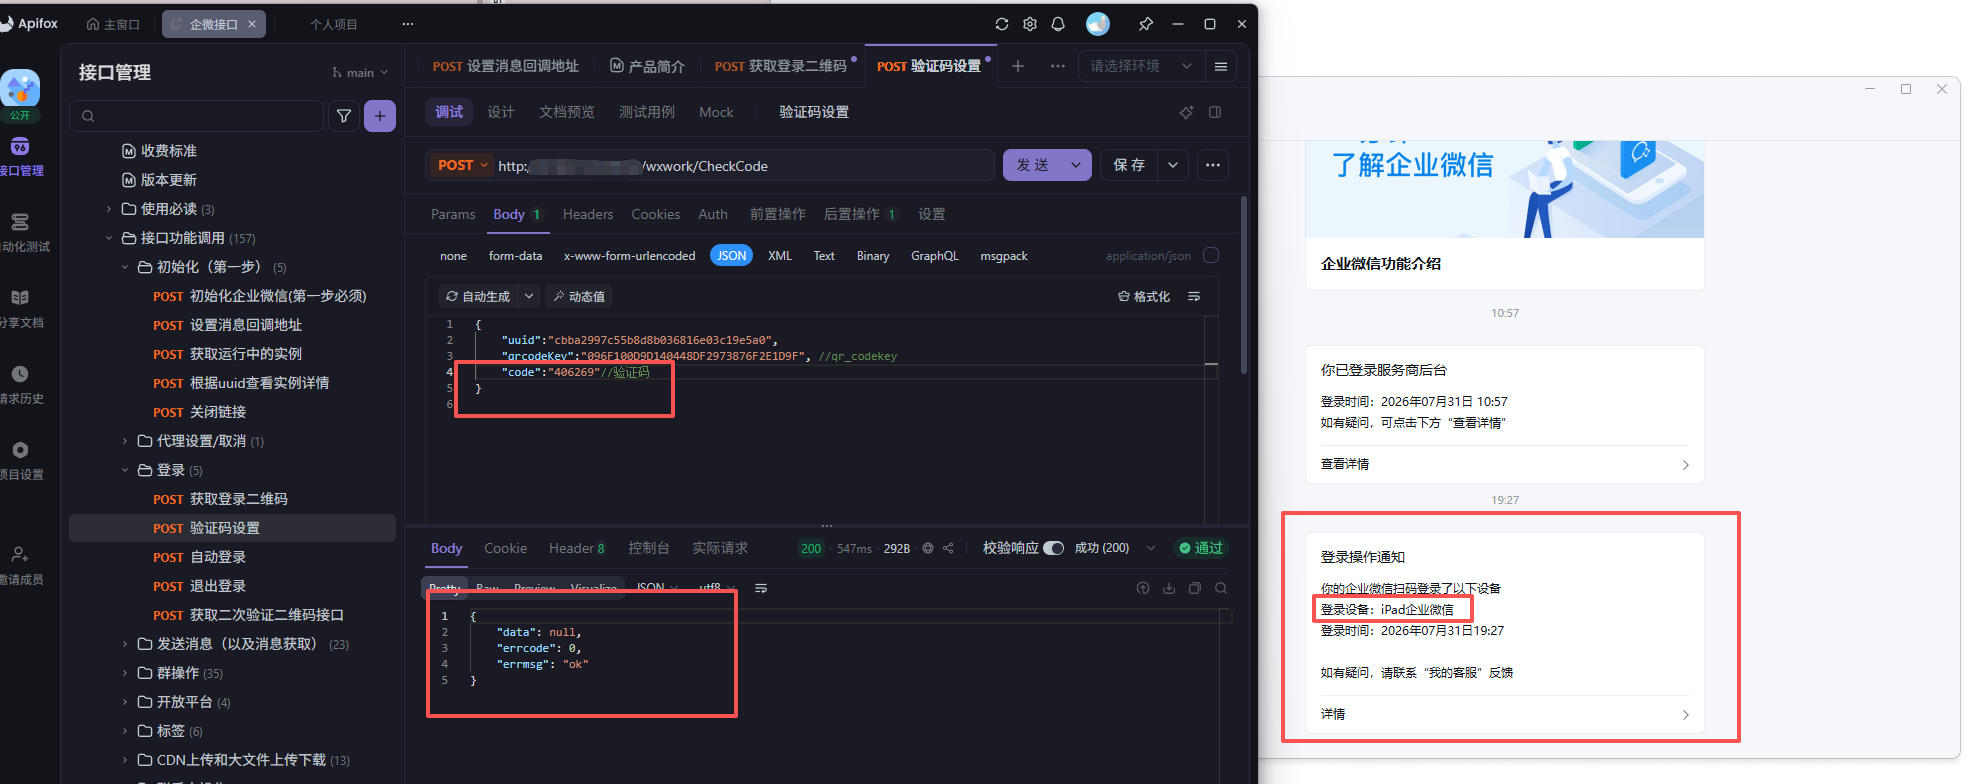Click the request URL input field

(x=744, y=165)
